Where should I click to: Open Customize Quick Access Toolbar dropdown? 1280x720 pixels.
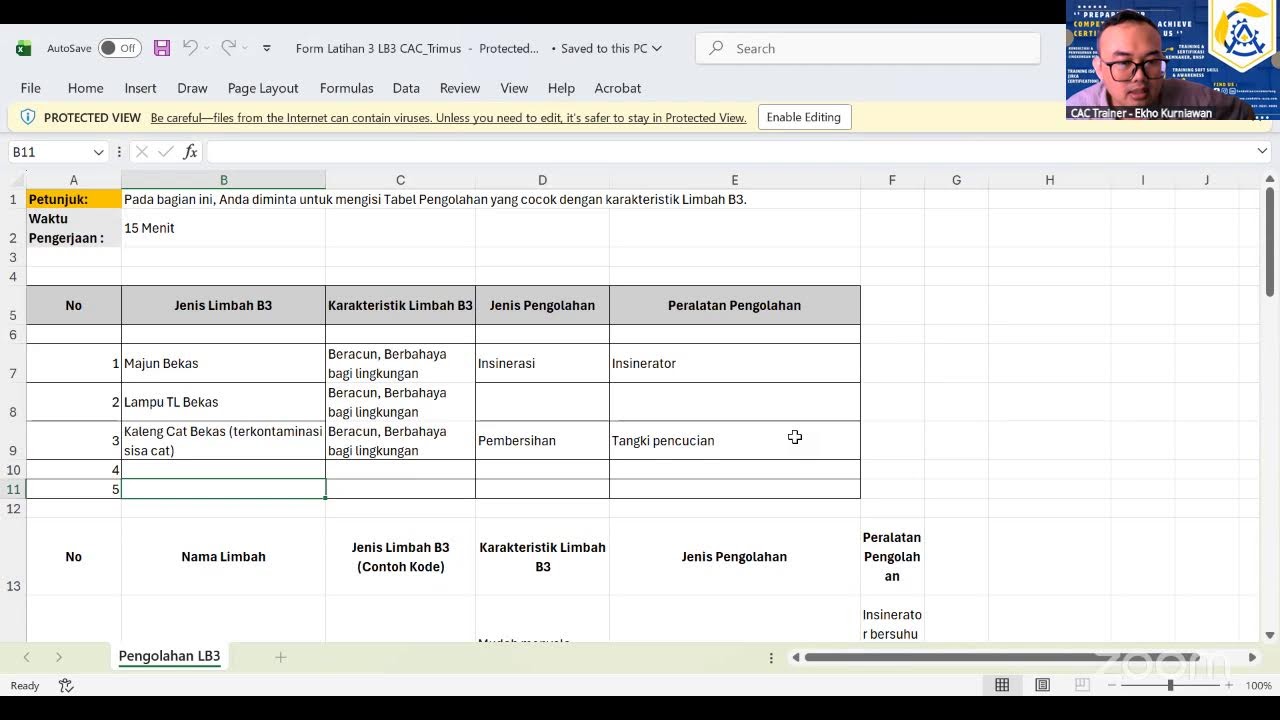267,48
